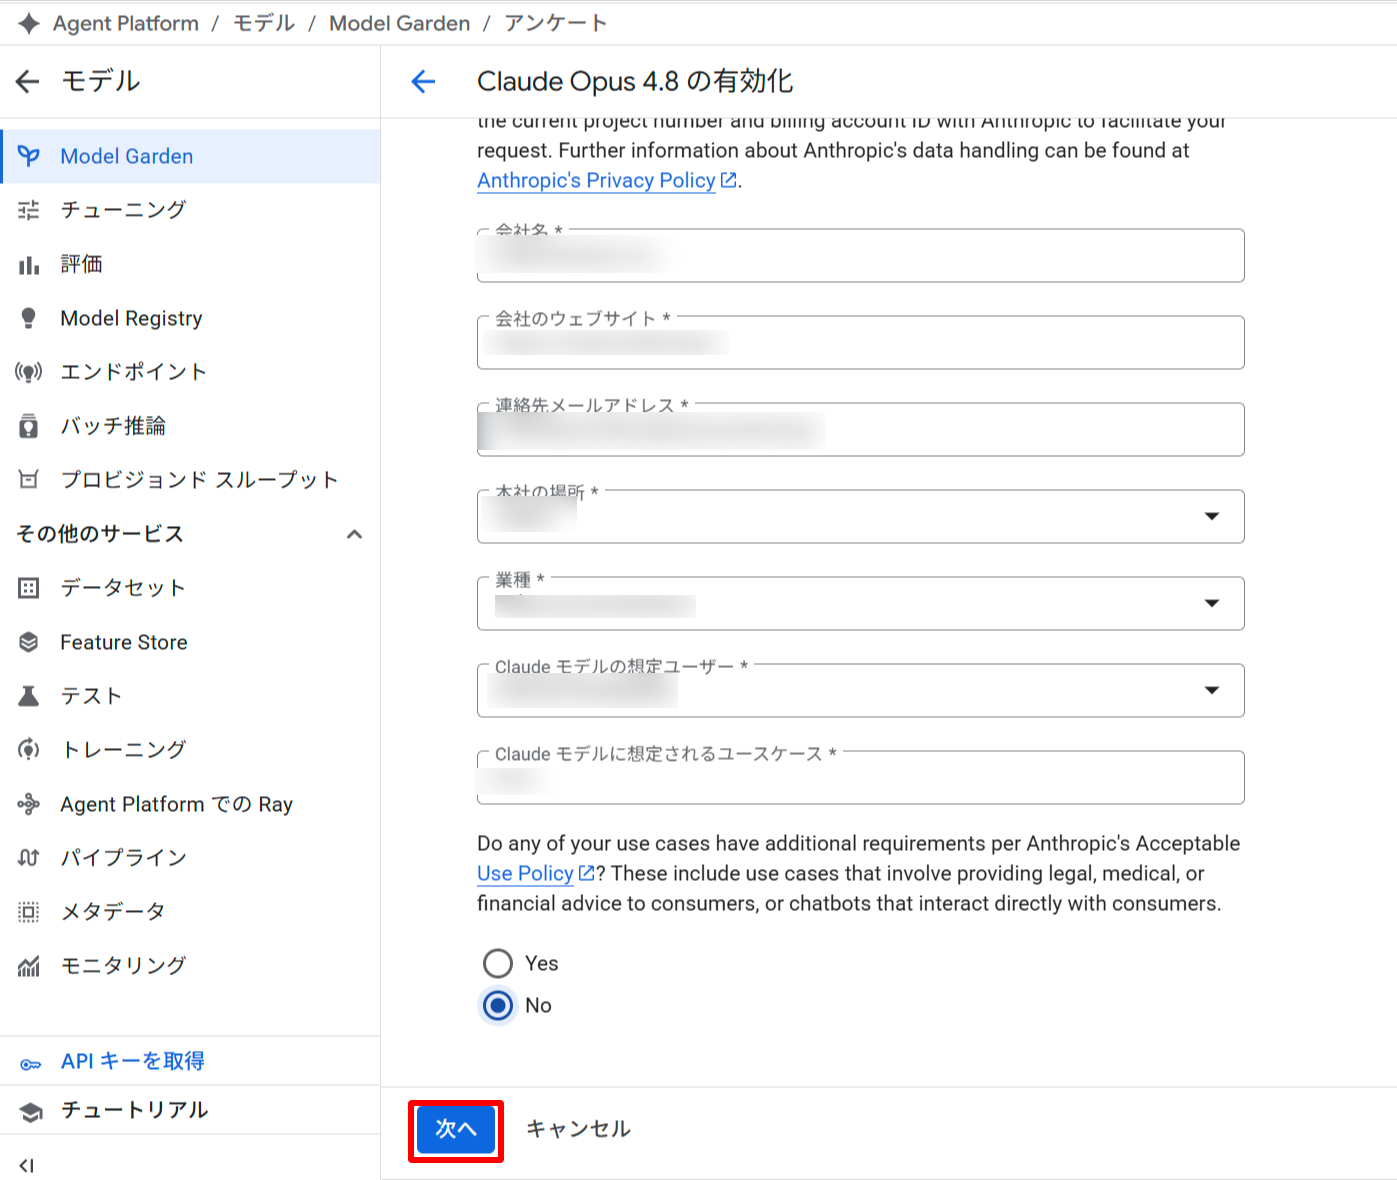This screenshot has height=1180, width=1397.
Task: Click アンケート in the breadcrumb
Action: [x=556, y=23]
